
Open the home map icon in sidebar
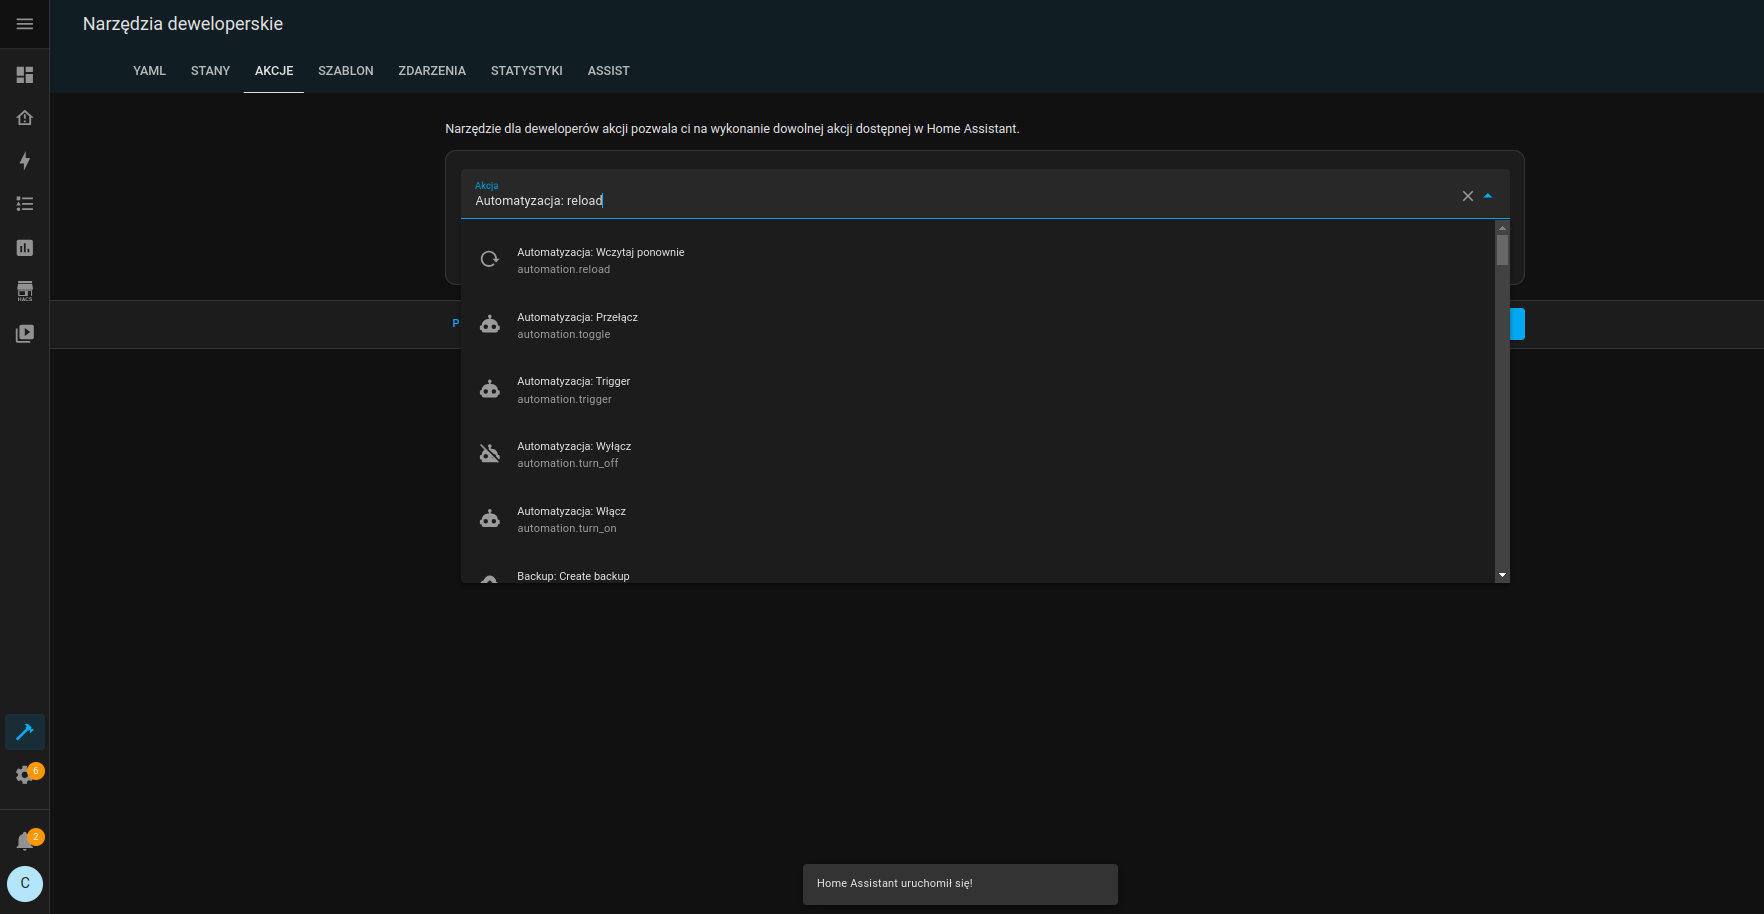25,118
